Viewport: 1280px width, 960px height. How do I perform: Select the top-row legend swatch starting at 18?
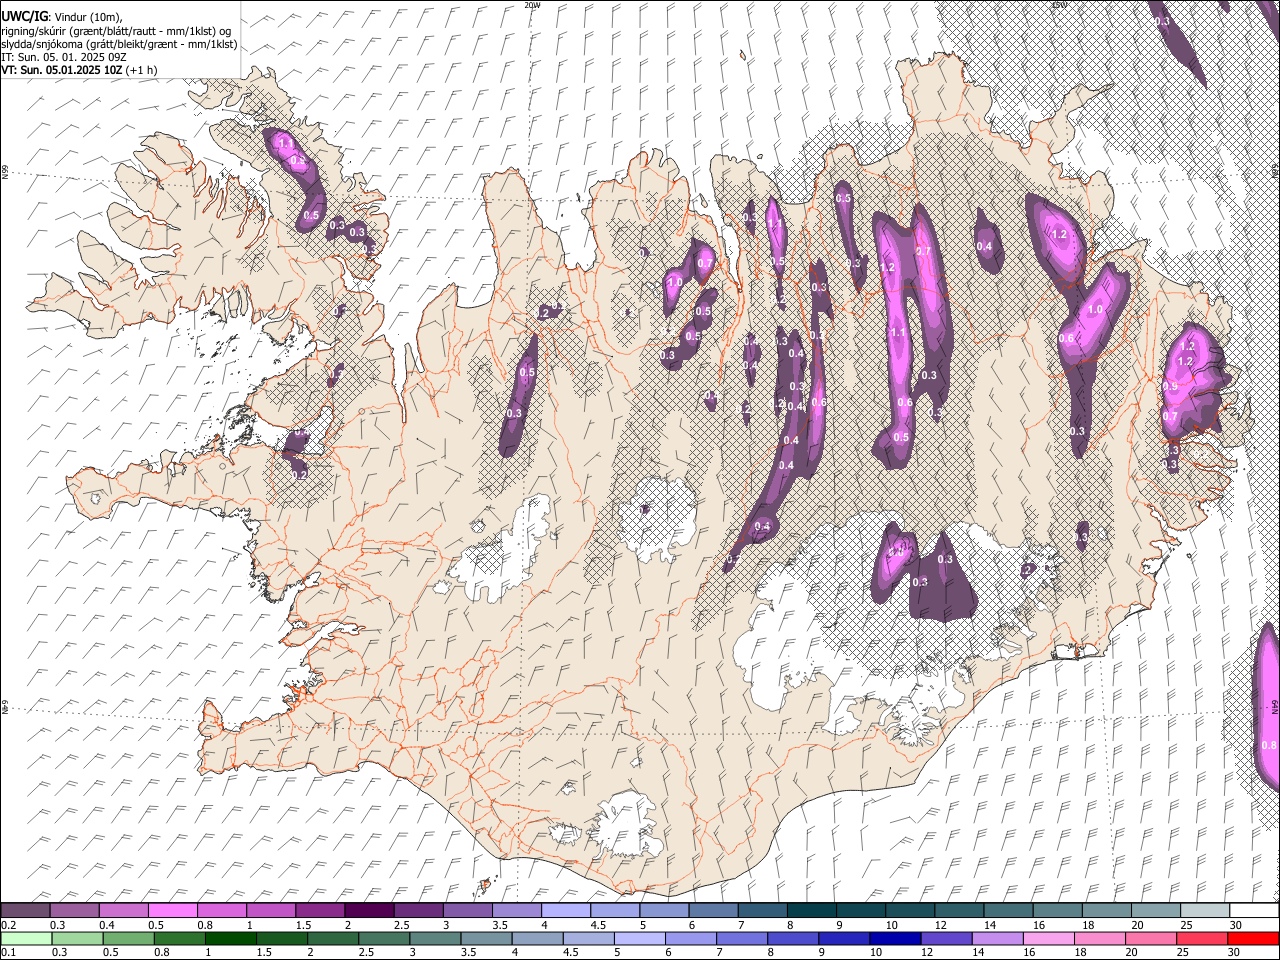(x=1106, y=910)
